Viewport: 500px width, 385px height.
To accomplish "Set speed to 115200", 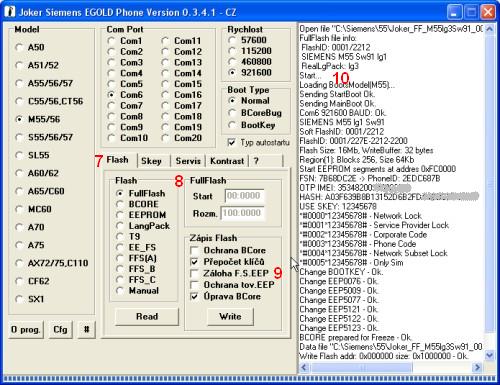I will coord(232,51).
